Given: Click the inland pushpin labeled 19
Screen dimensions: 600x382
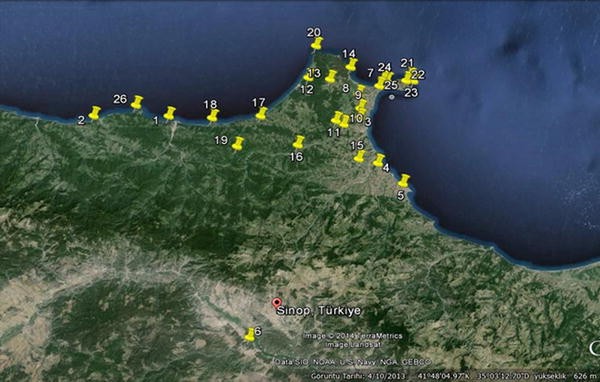Looking at the screenshot, I should point(238,144).
